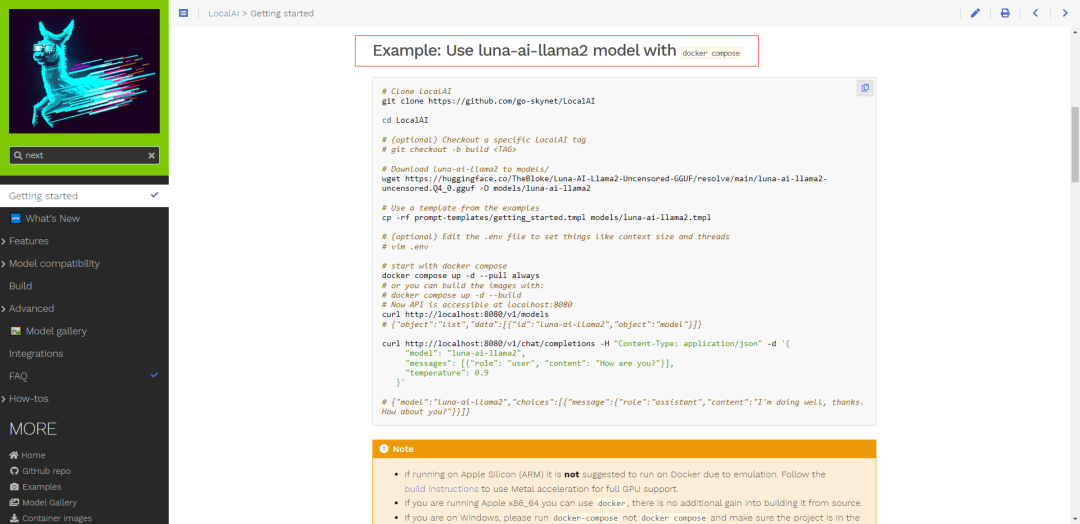Click the 'cd LocalAI' code line
The height and width of the screenshot is (524, 1080).
(x=405, y=120)
